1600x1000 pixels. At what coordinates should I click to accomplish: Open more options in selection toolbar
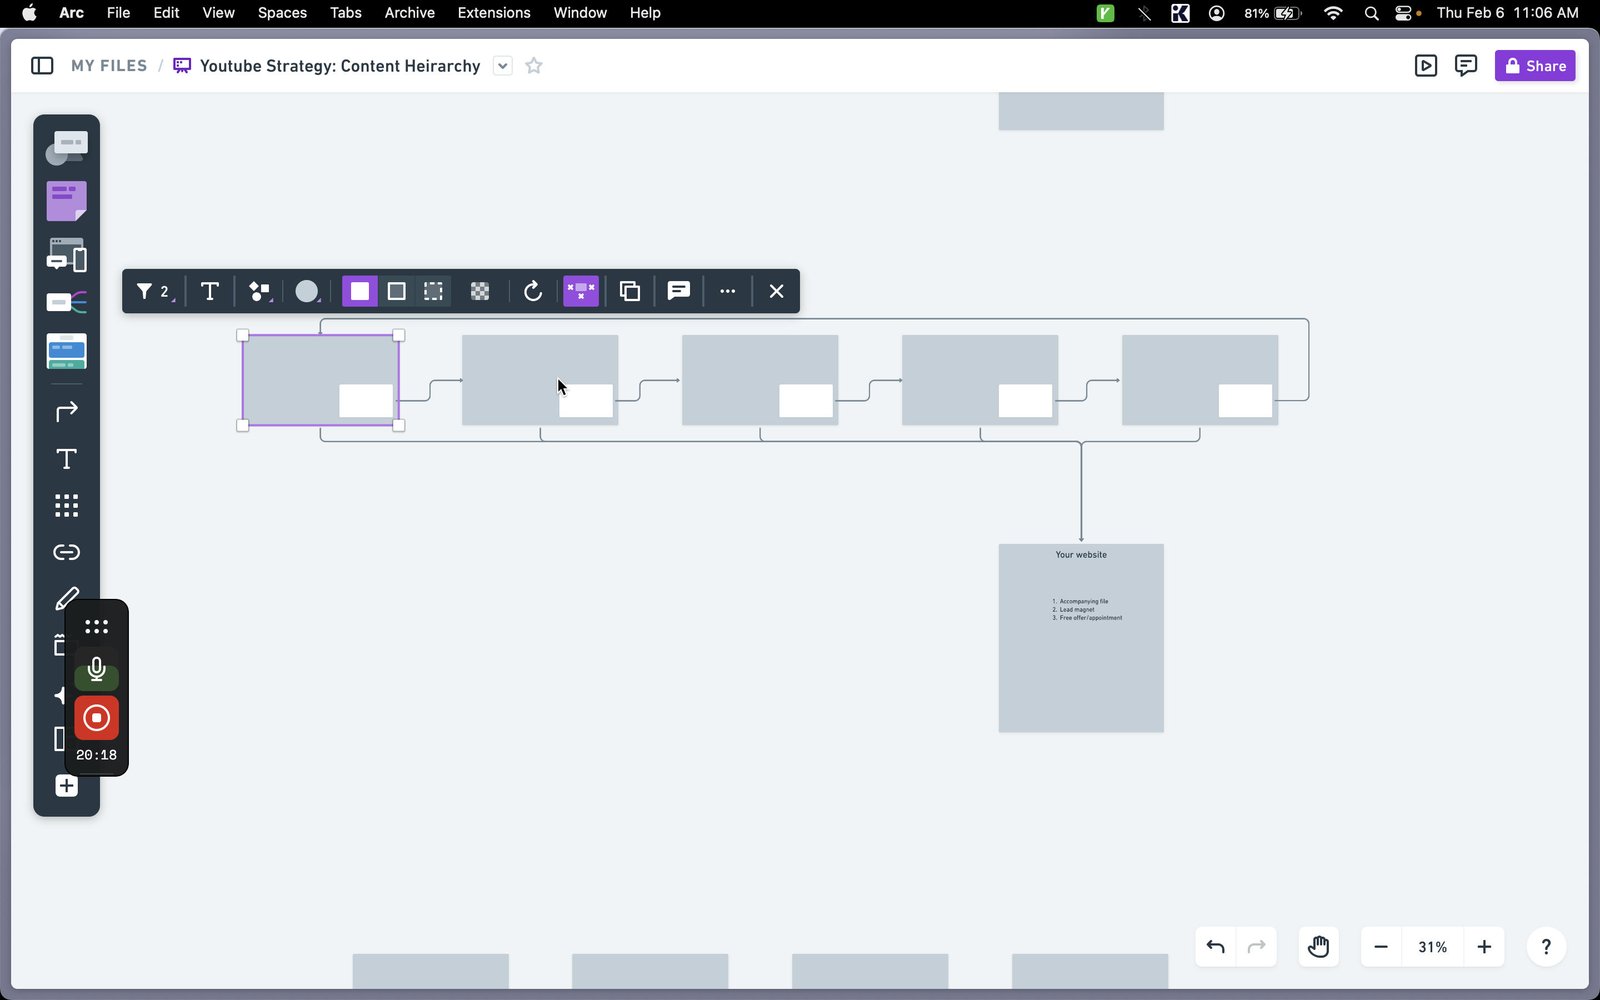[x=727, y=291]
